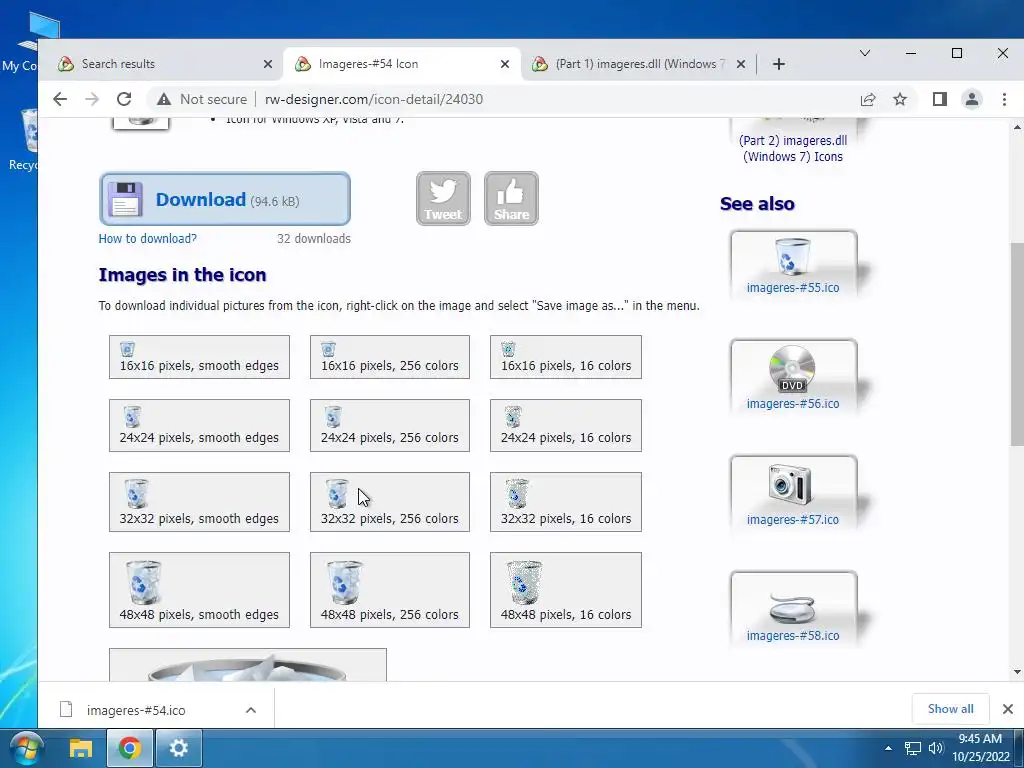
Task: Open the How to download? link
Action: point(148,238)
